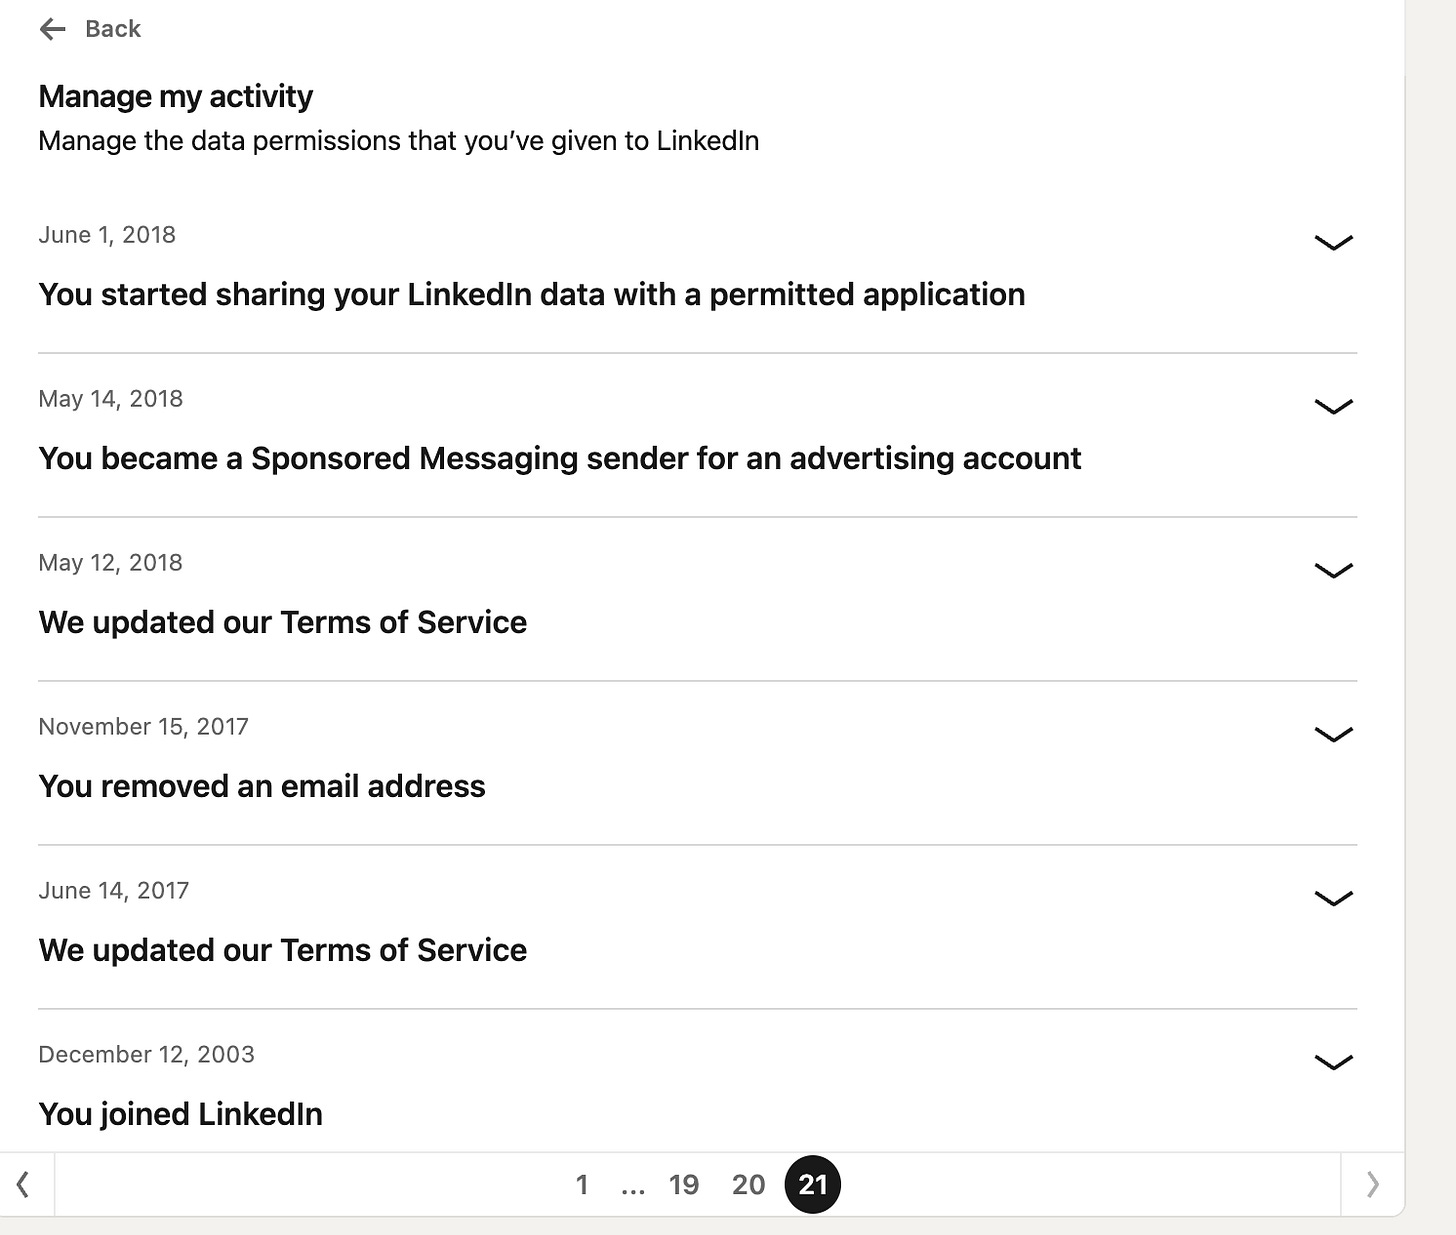Go to the Back link text

(x=113, y=29)
